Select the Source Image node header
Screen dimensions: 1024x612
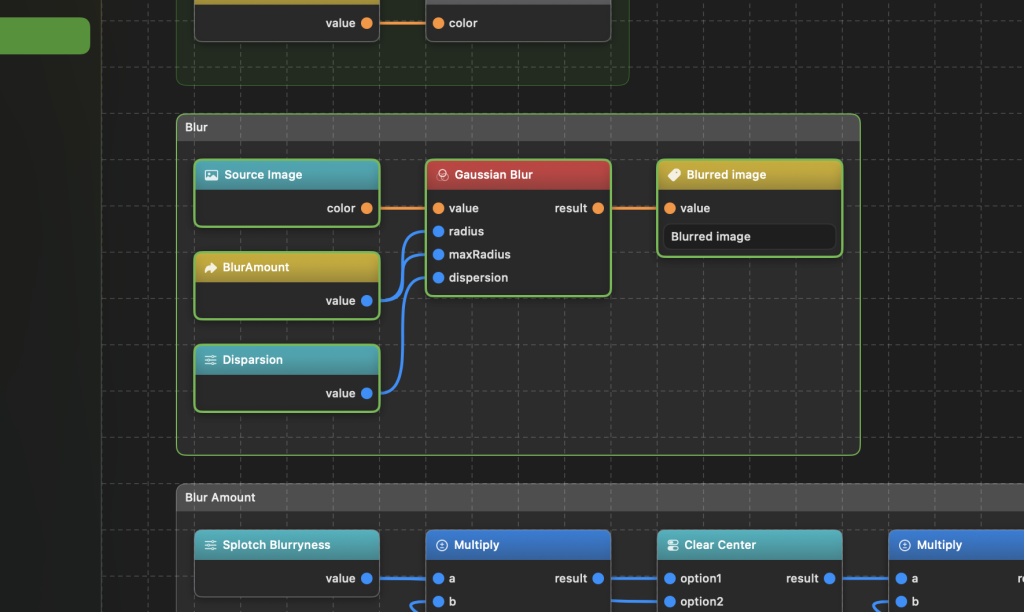coord(287,175)
